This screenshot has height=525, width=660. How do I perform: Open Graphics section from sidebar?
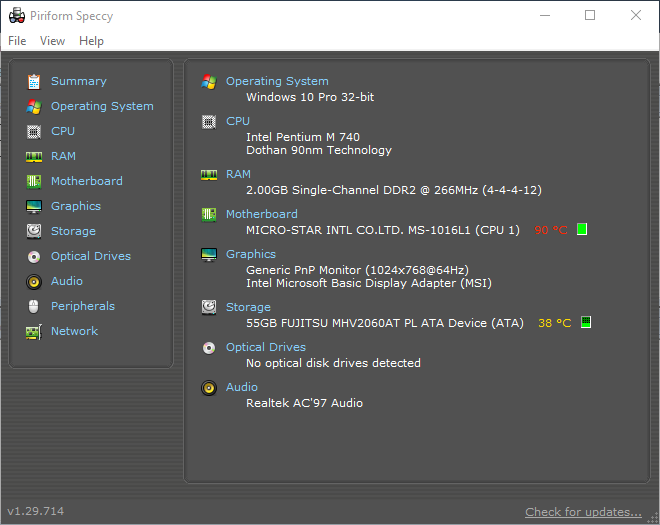(x=76, y=206)
